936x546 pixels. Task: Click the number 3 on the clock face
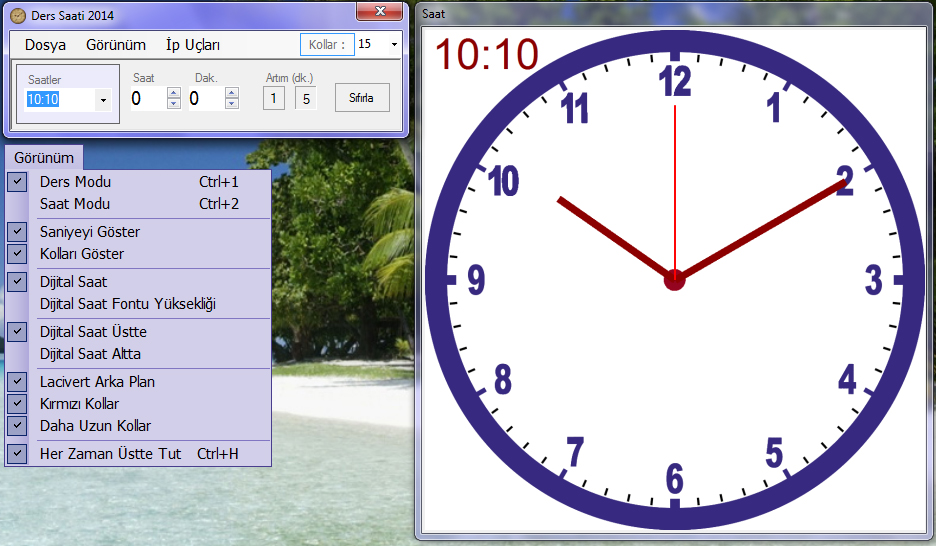(873, 281)
